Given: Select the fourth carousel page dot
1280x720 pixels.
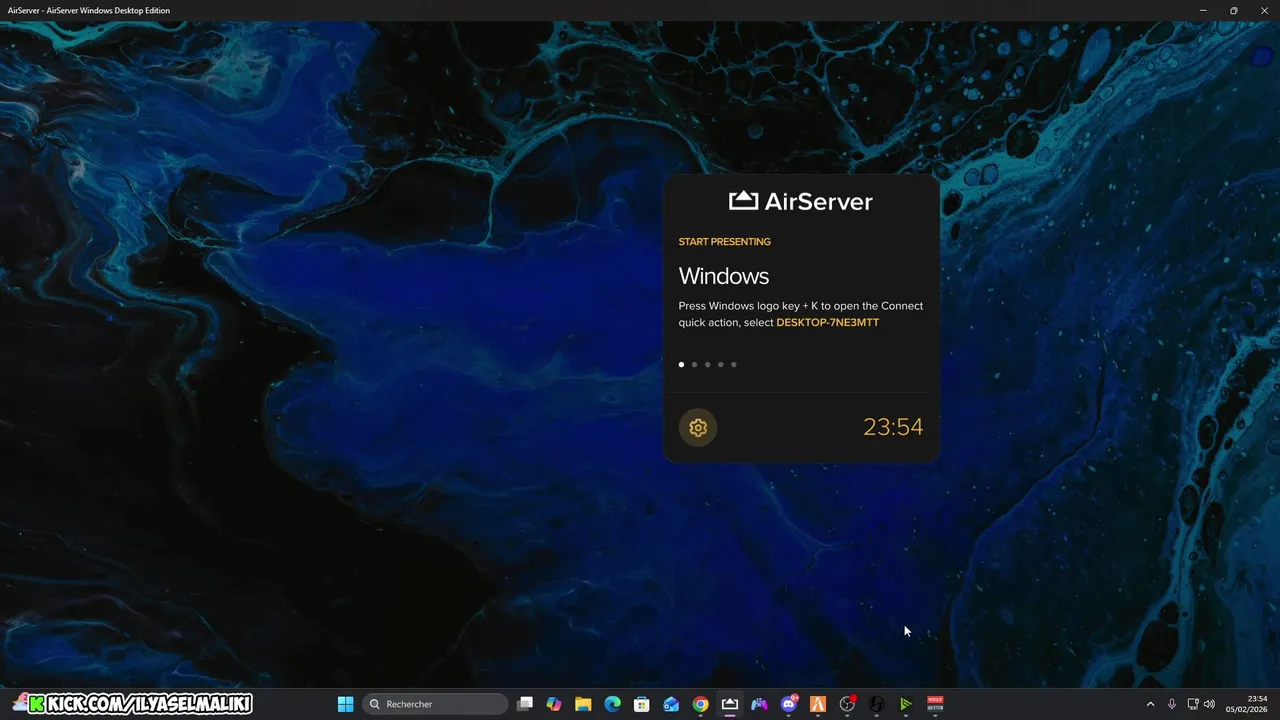Looking at the screenshot, I should (721, 365).
